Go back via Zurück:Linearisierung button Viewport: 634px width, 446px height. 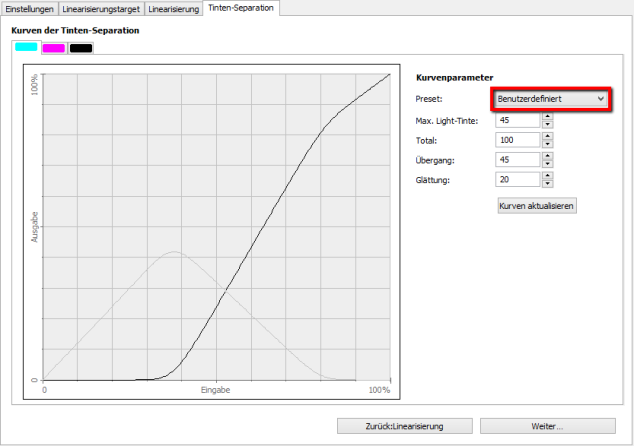point(405,426)
